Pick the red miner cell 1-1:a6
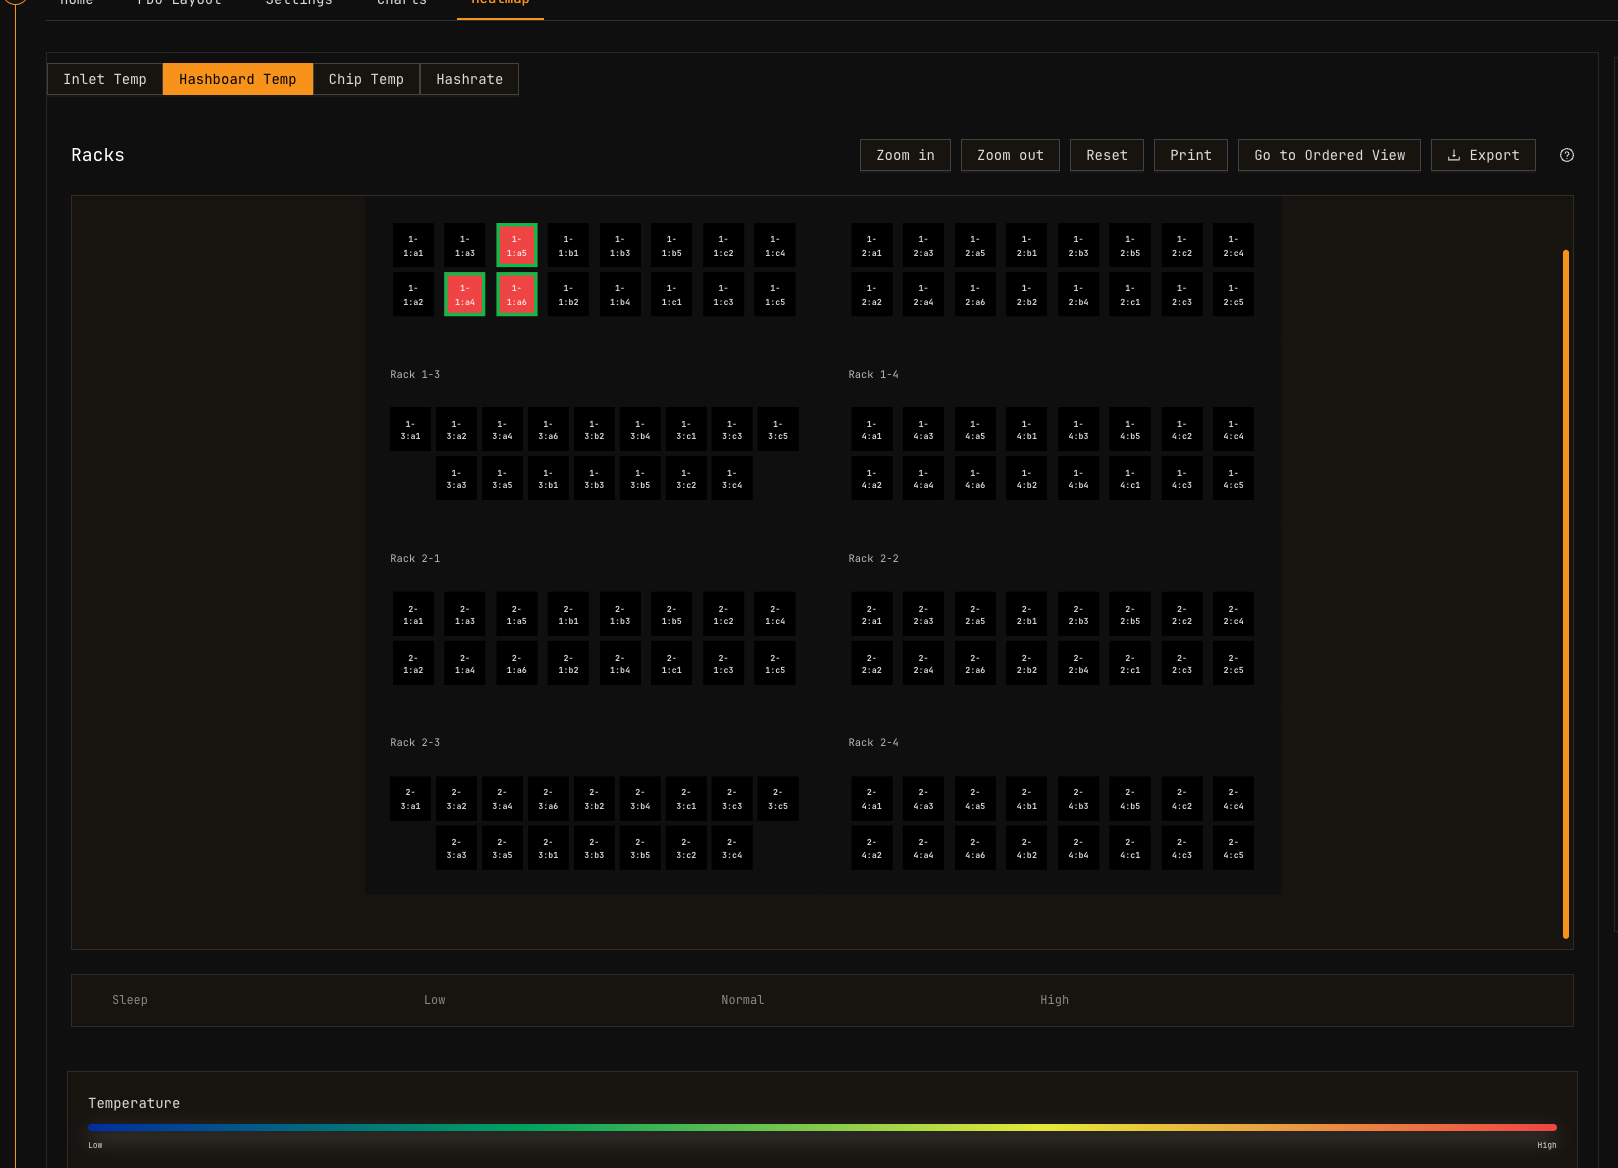Viewport: 1618px width, 1168px height. pos(516,294)
